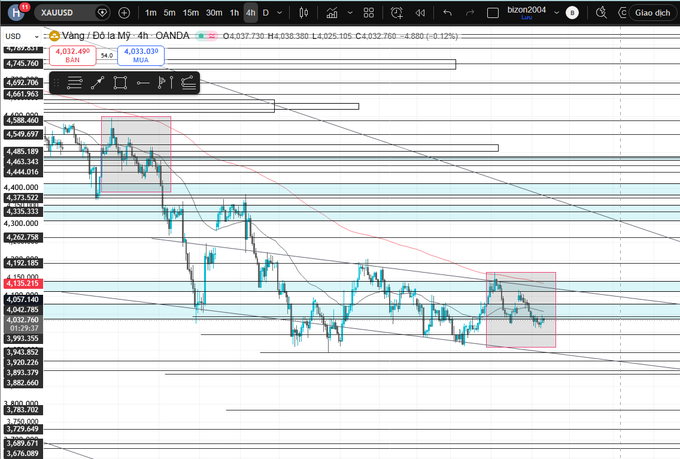
Task: Click the 54.0 spread value
Action: click(x=107, y=56)
